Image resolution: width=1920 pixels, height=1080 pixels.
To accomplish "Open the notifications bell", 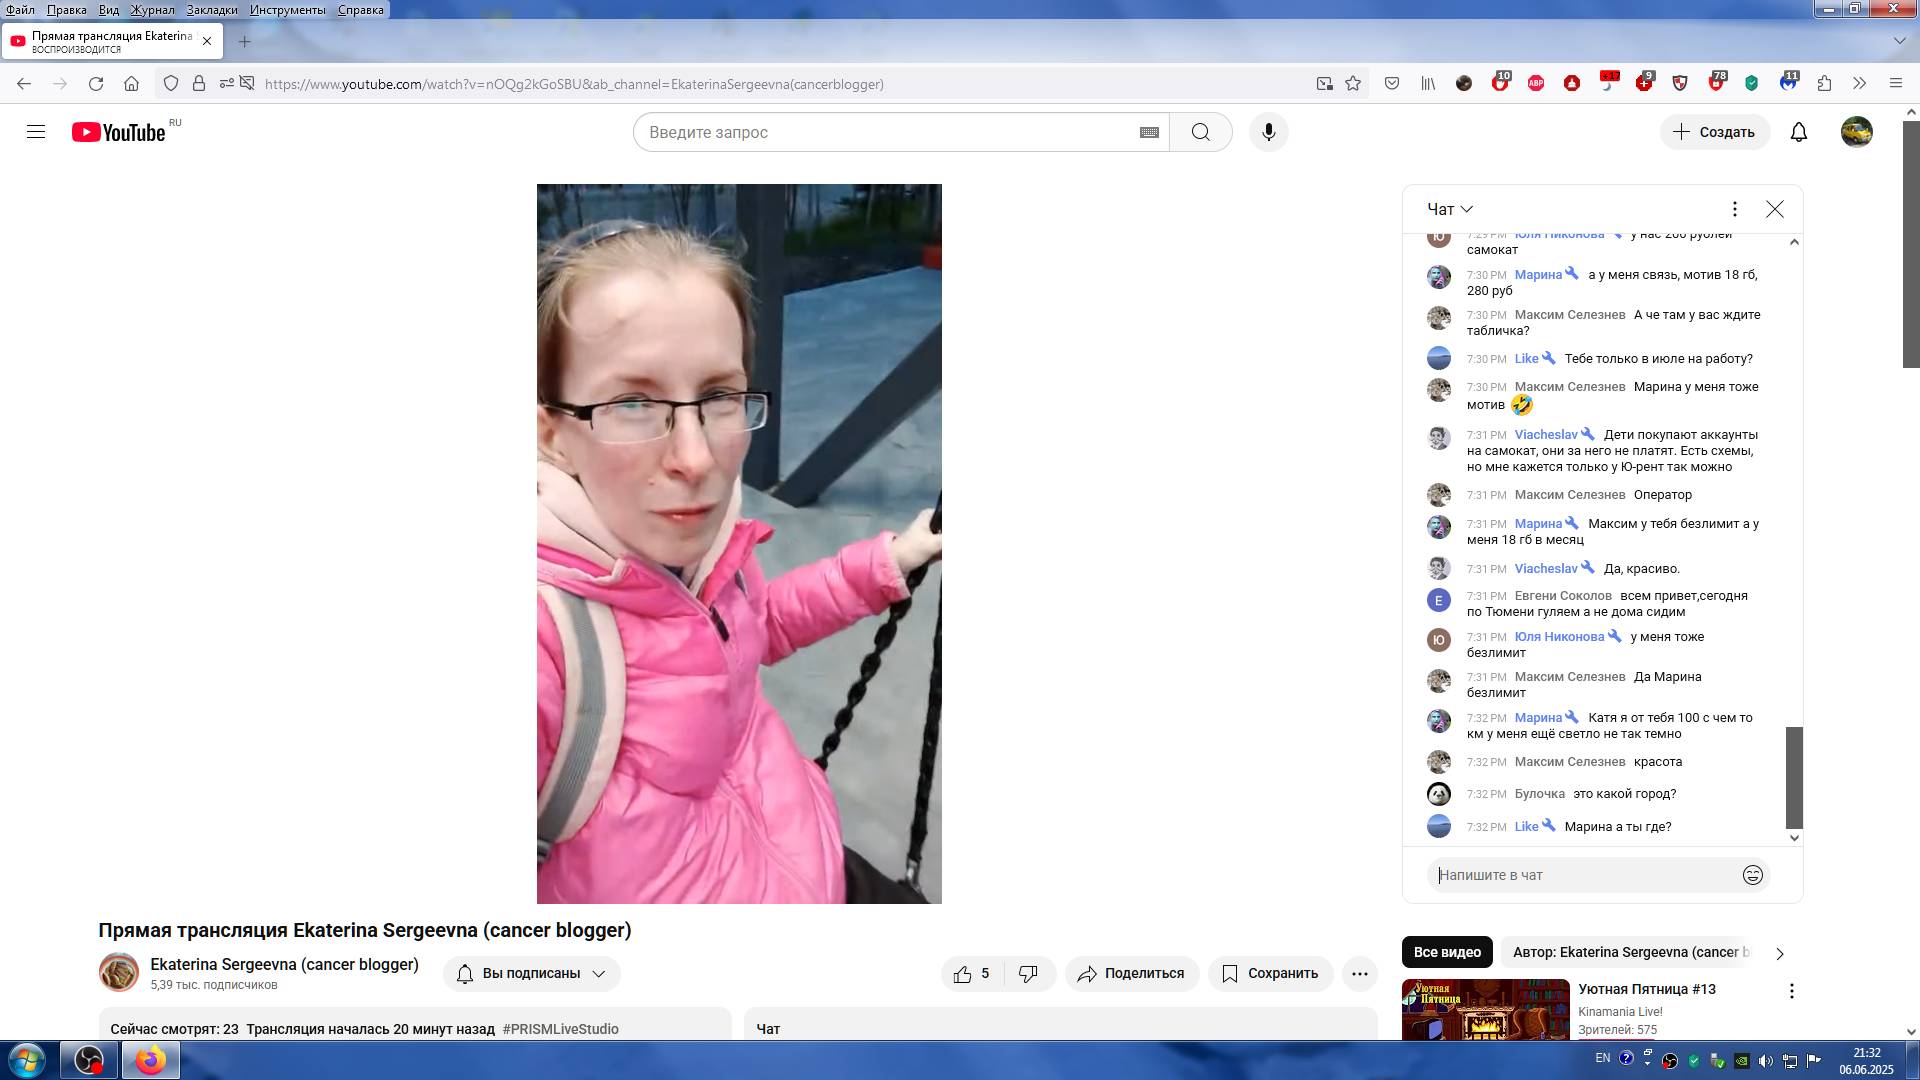I will (1798, 132).
